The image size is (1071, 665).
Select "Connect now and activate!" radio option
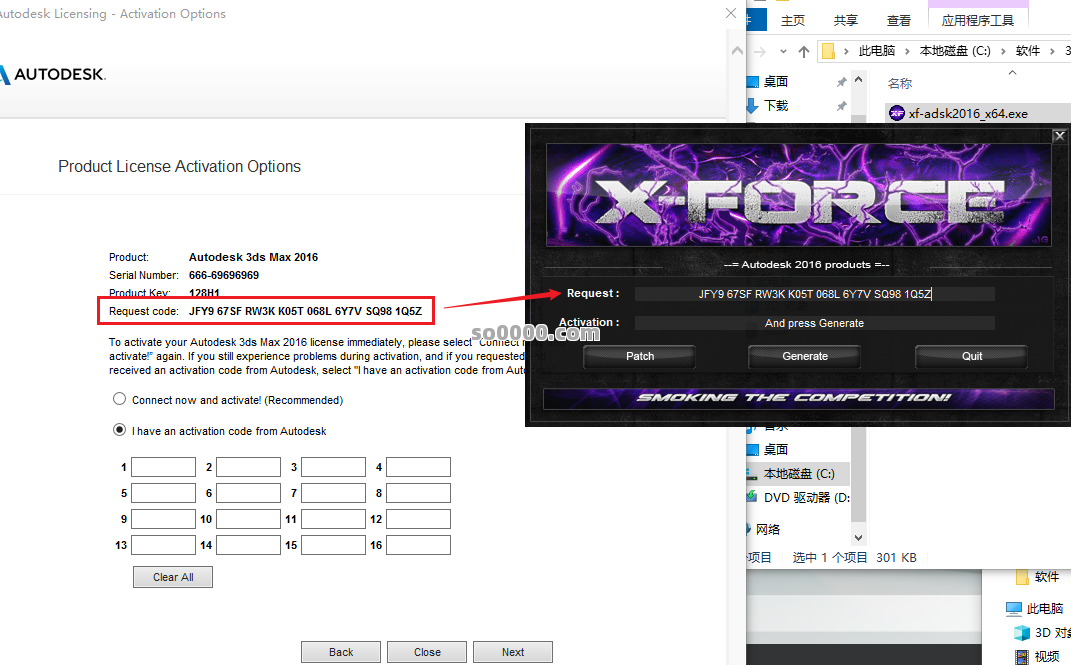point(119,399)
